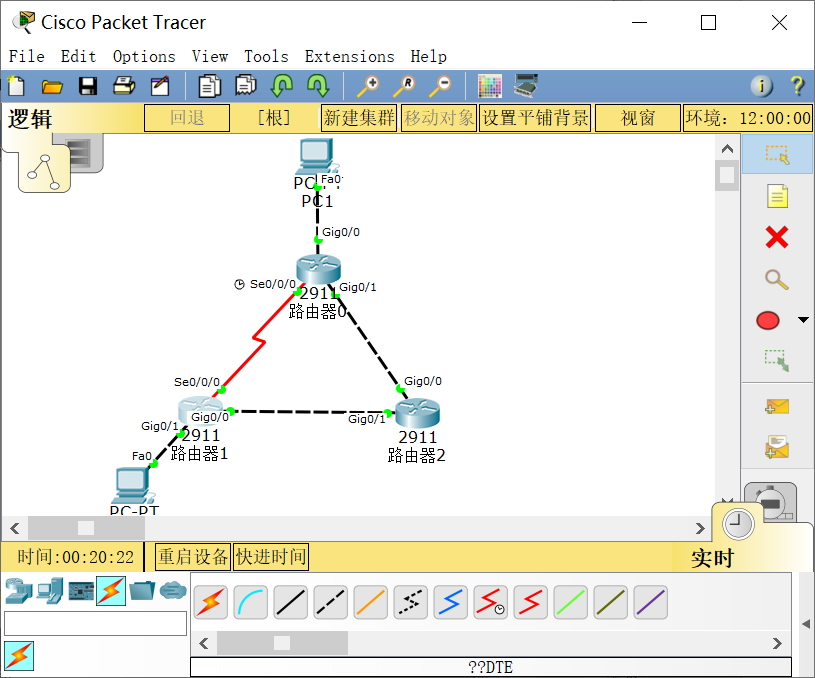
Task: Pick the console cable
Action: click(251, 603)
